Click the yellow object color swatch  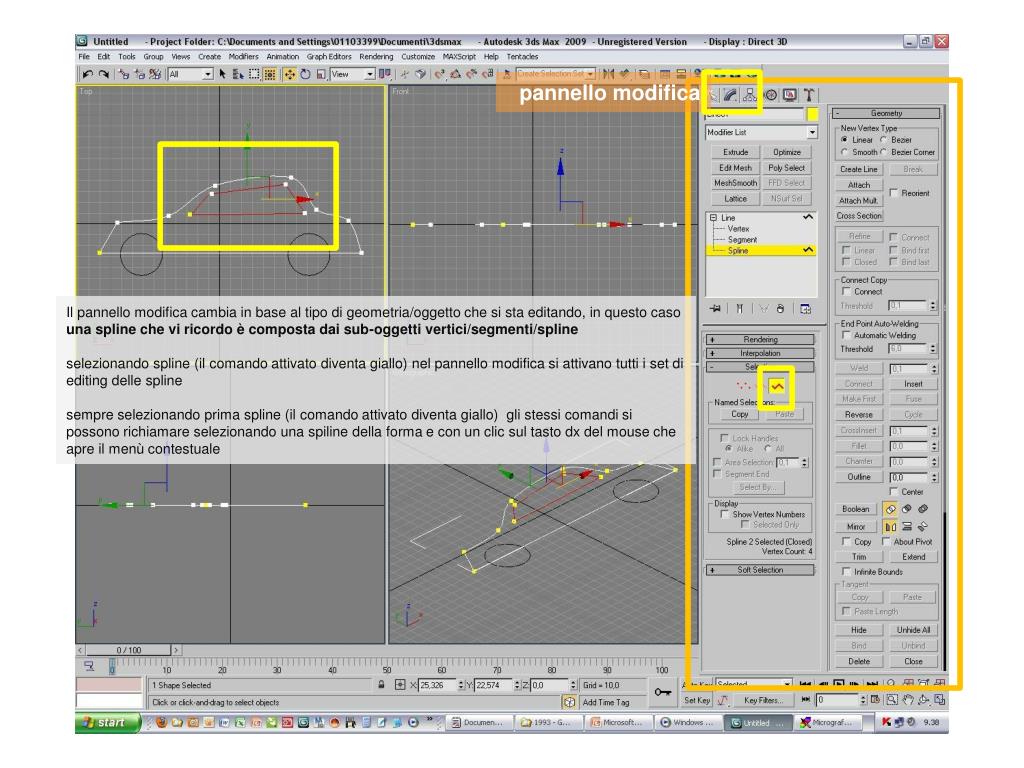pyautogui.click(x=812, y=115)
